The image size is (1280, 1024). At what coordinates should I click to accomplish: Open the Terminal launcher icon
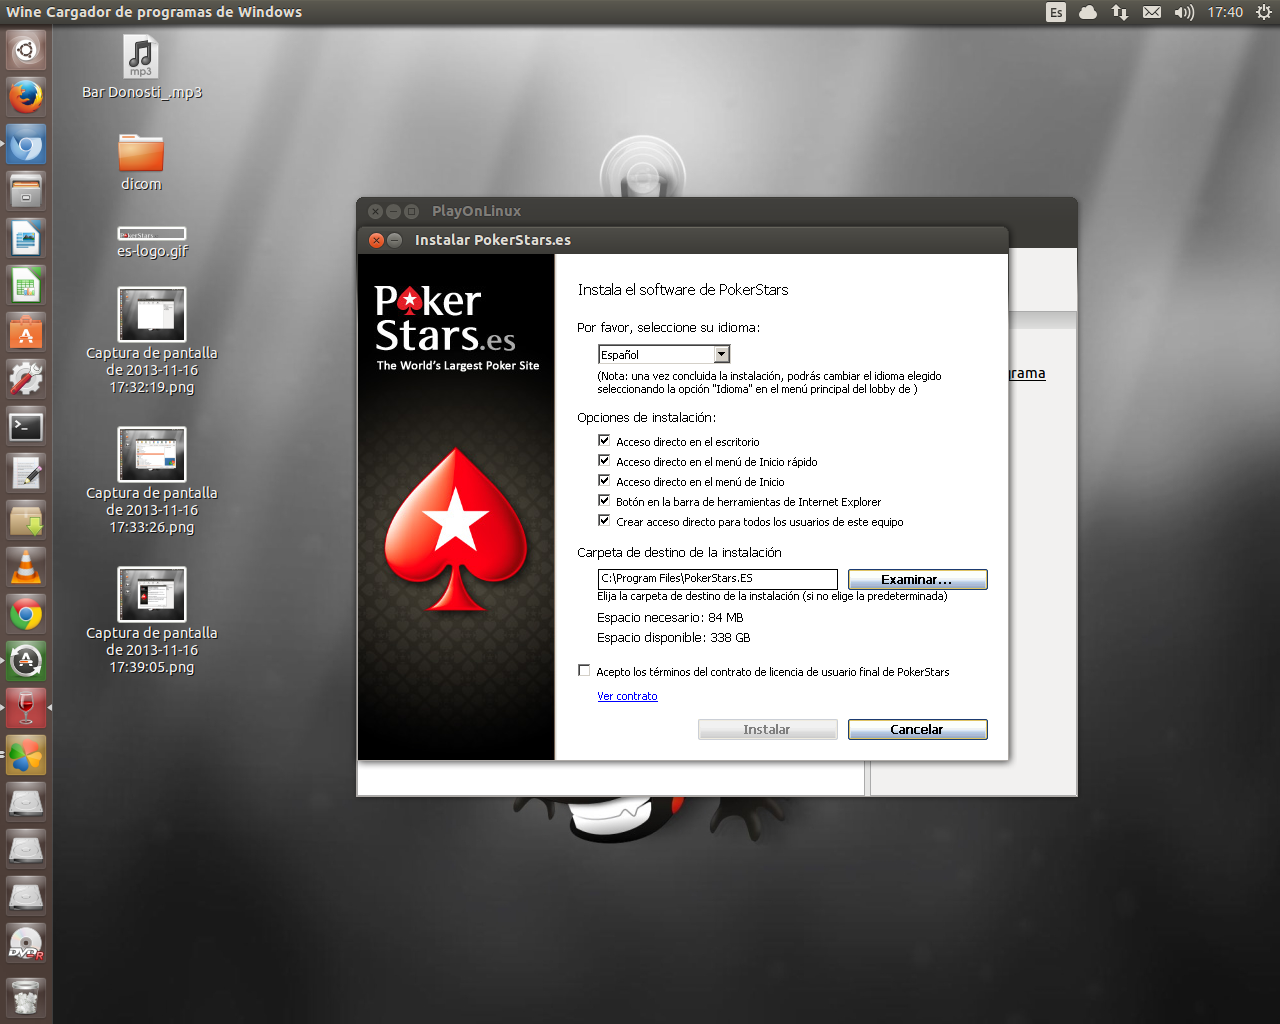coord(26,427)
